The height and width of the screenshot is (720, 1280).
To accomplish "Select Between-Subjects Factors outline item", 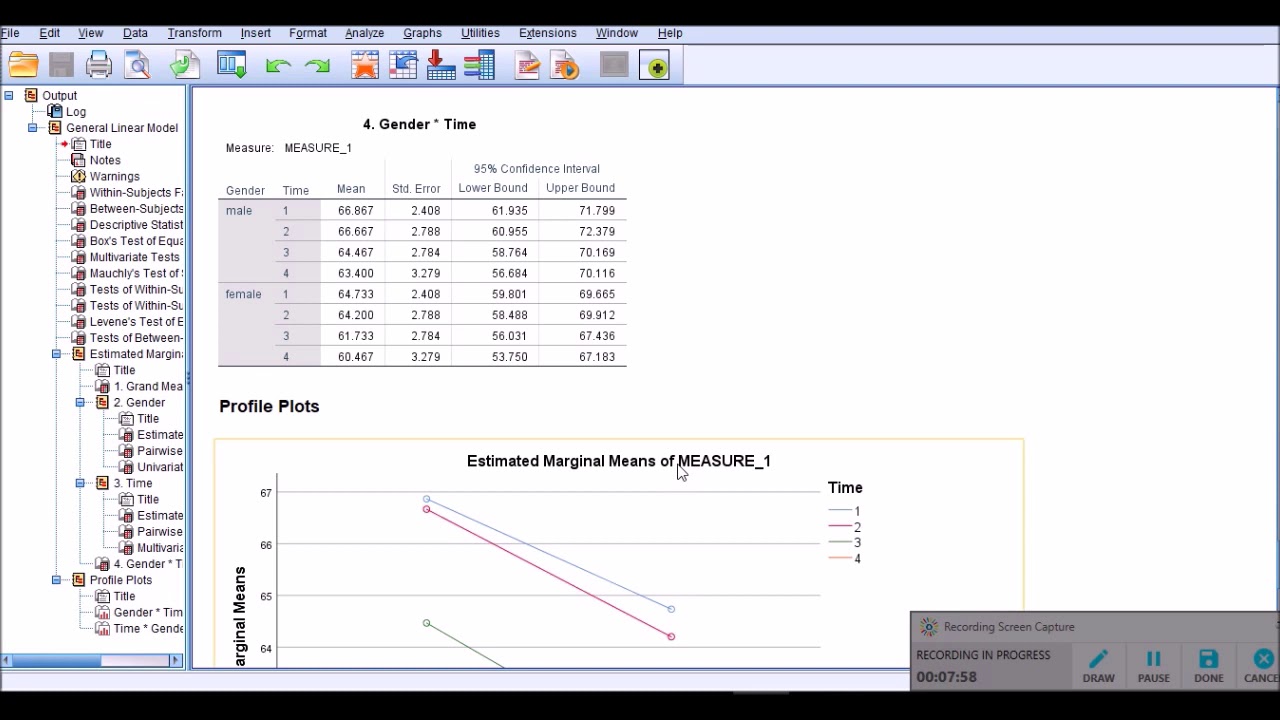I will click(x=136, y=209).
